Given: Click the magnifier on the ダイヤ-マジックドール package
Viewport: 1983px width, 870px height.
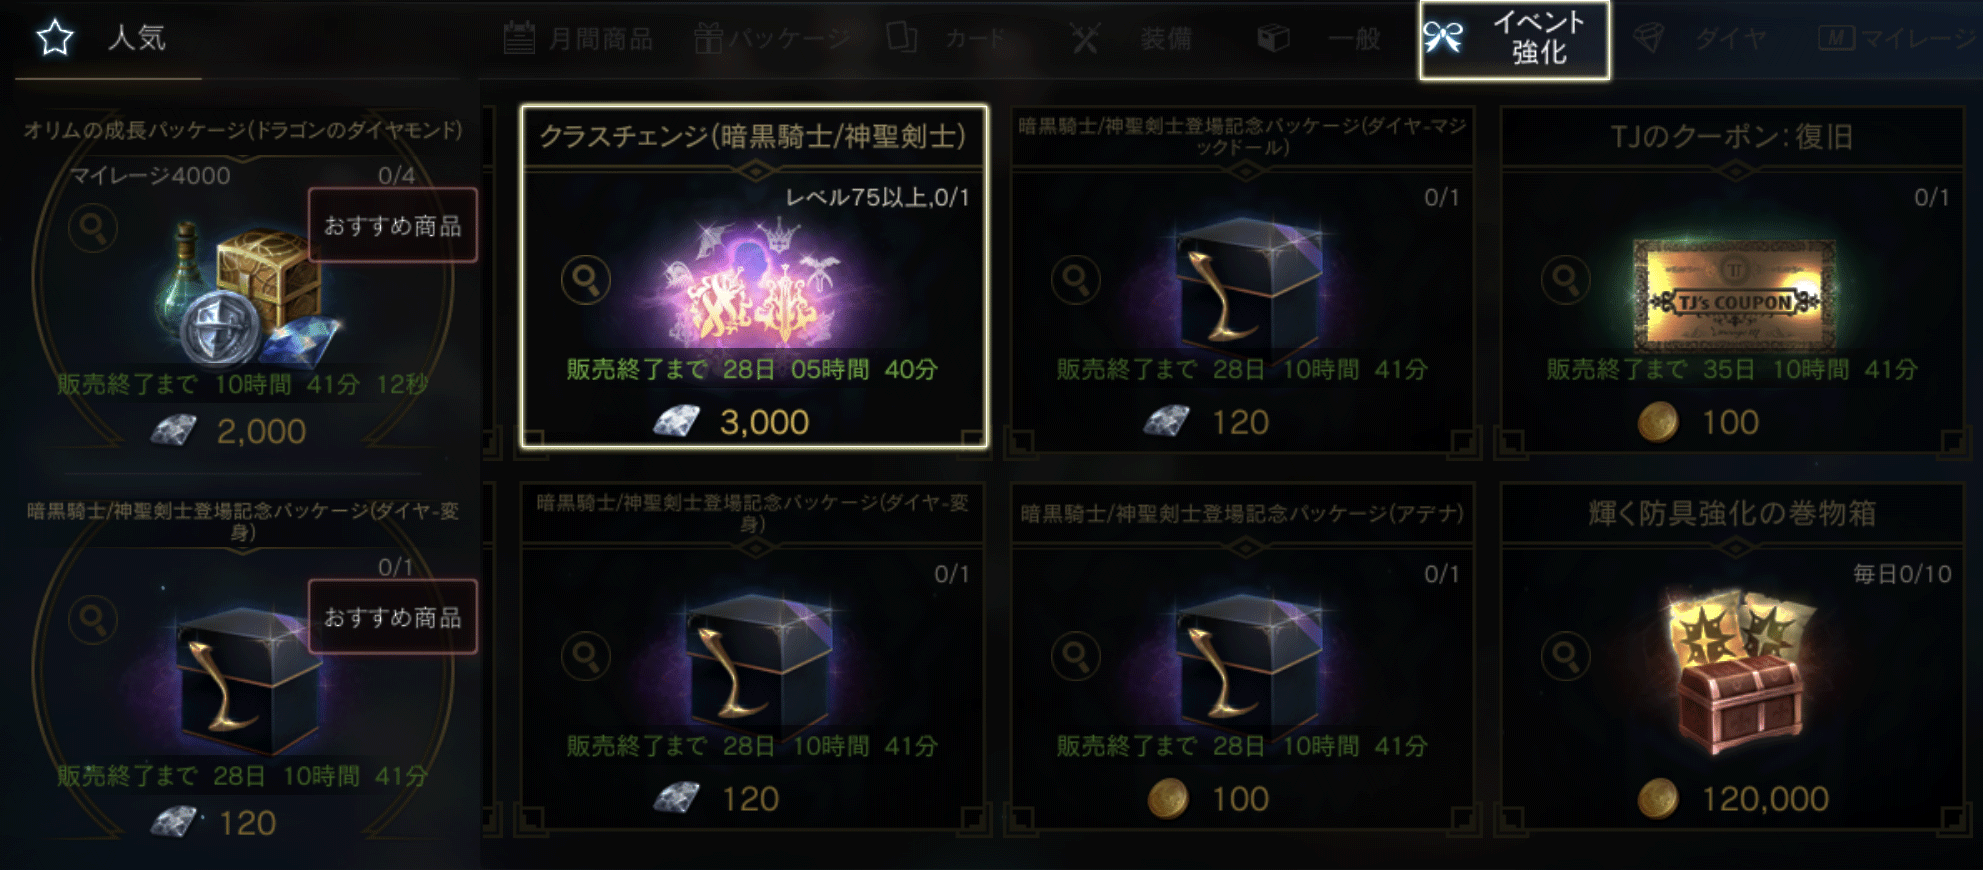Looking at the screenshot, I should (x=1076, y=280).
